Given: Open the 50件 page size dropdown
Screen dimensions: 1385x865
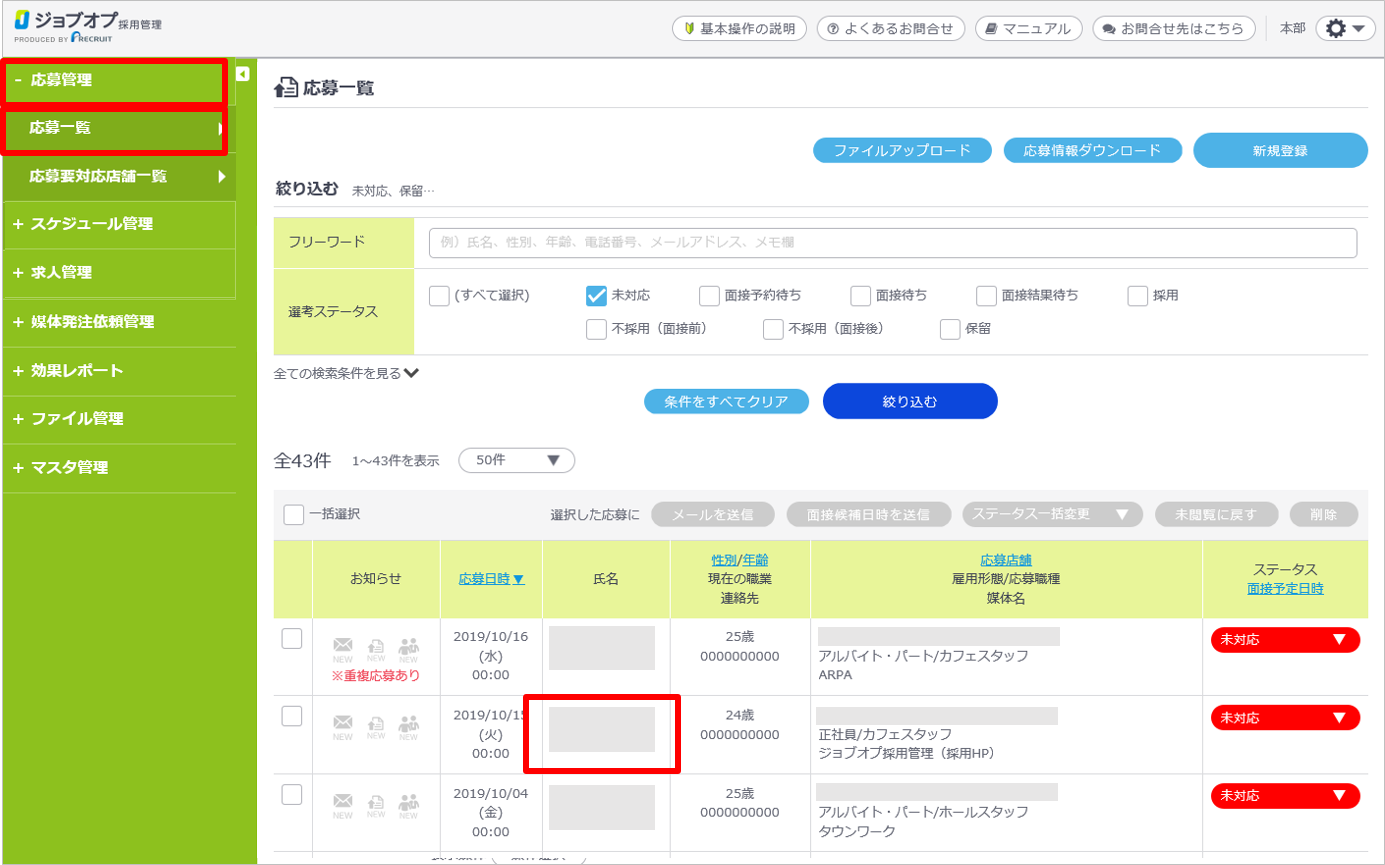Looking at the screenshot, I should (x=516, y=460).
